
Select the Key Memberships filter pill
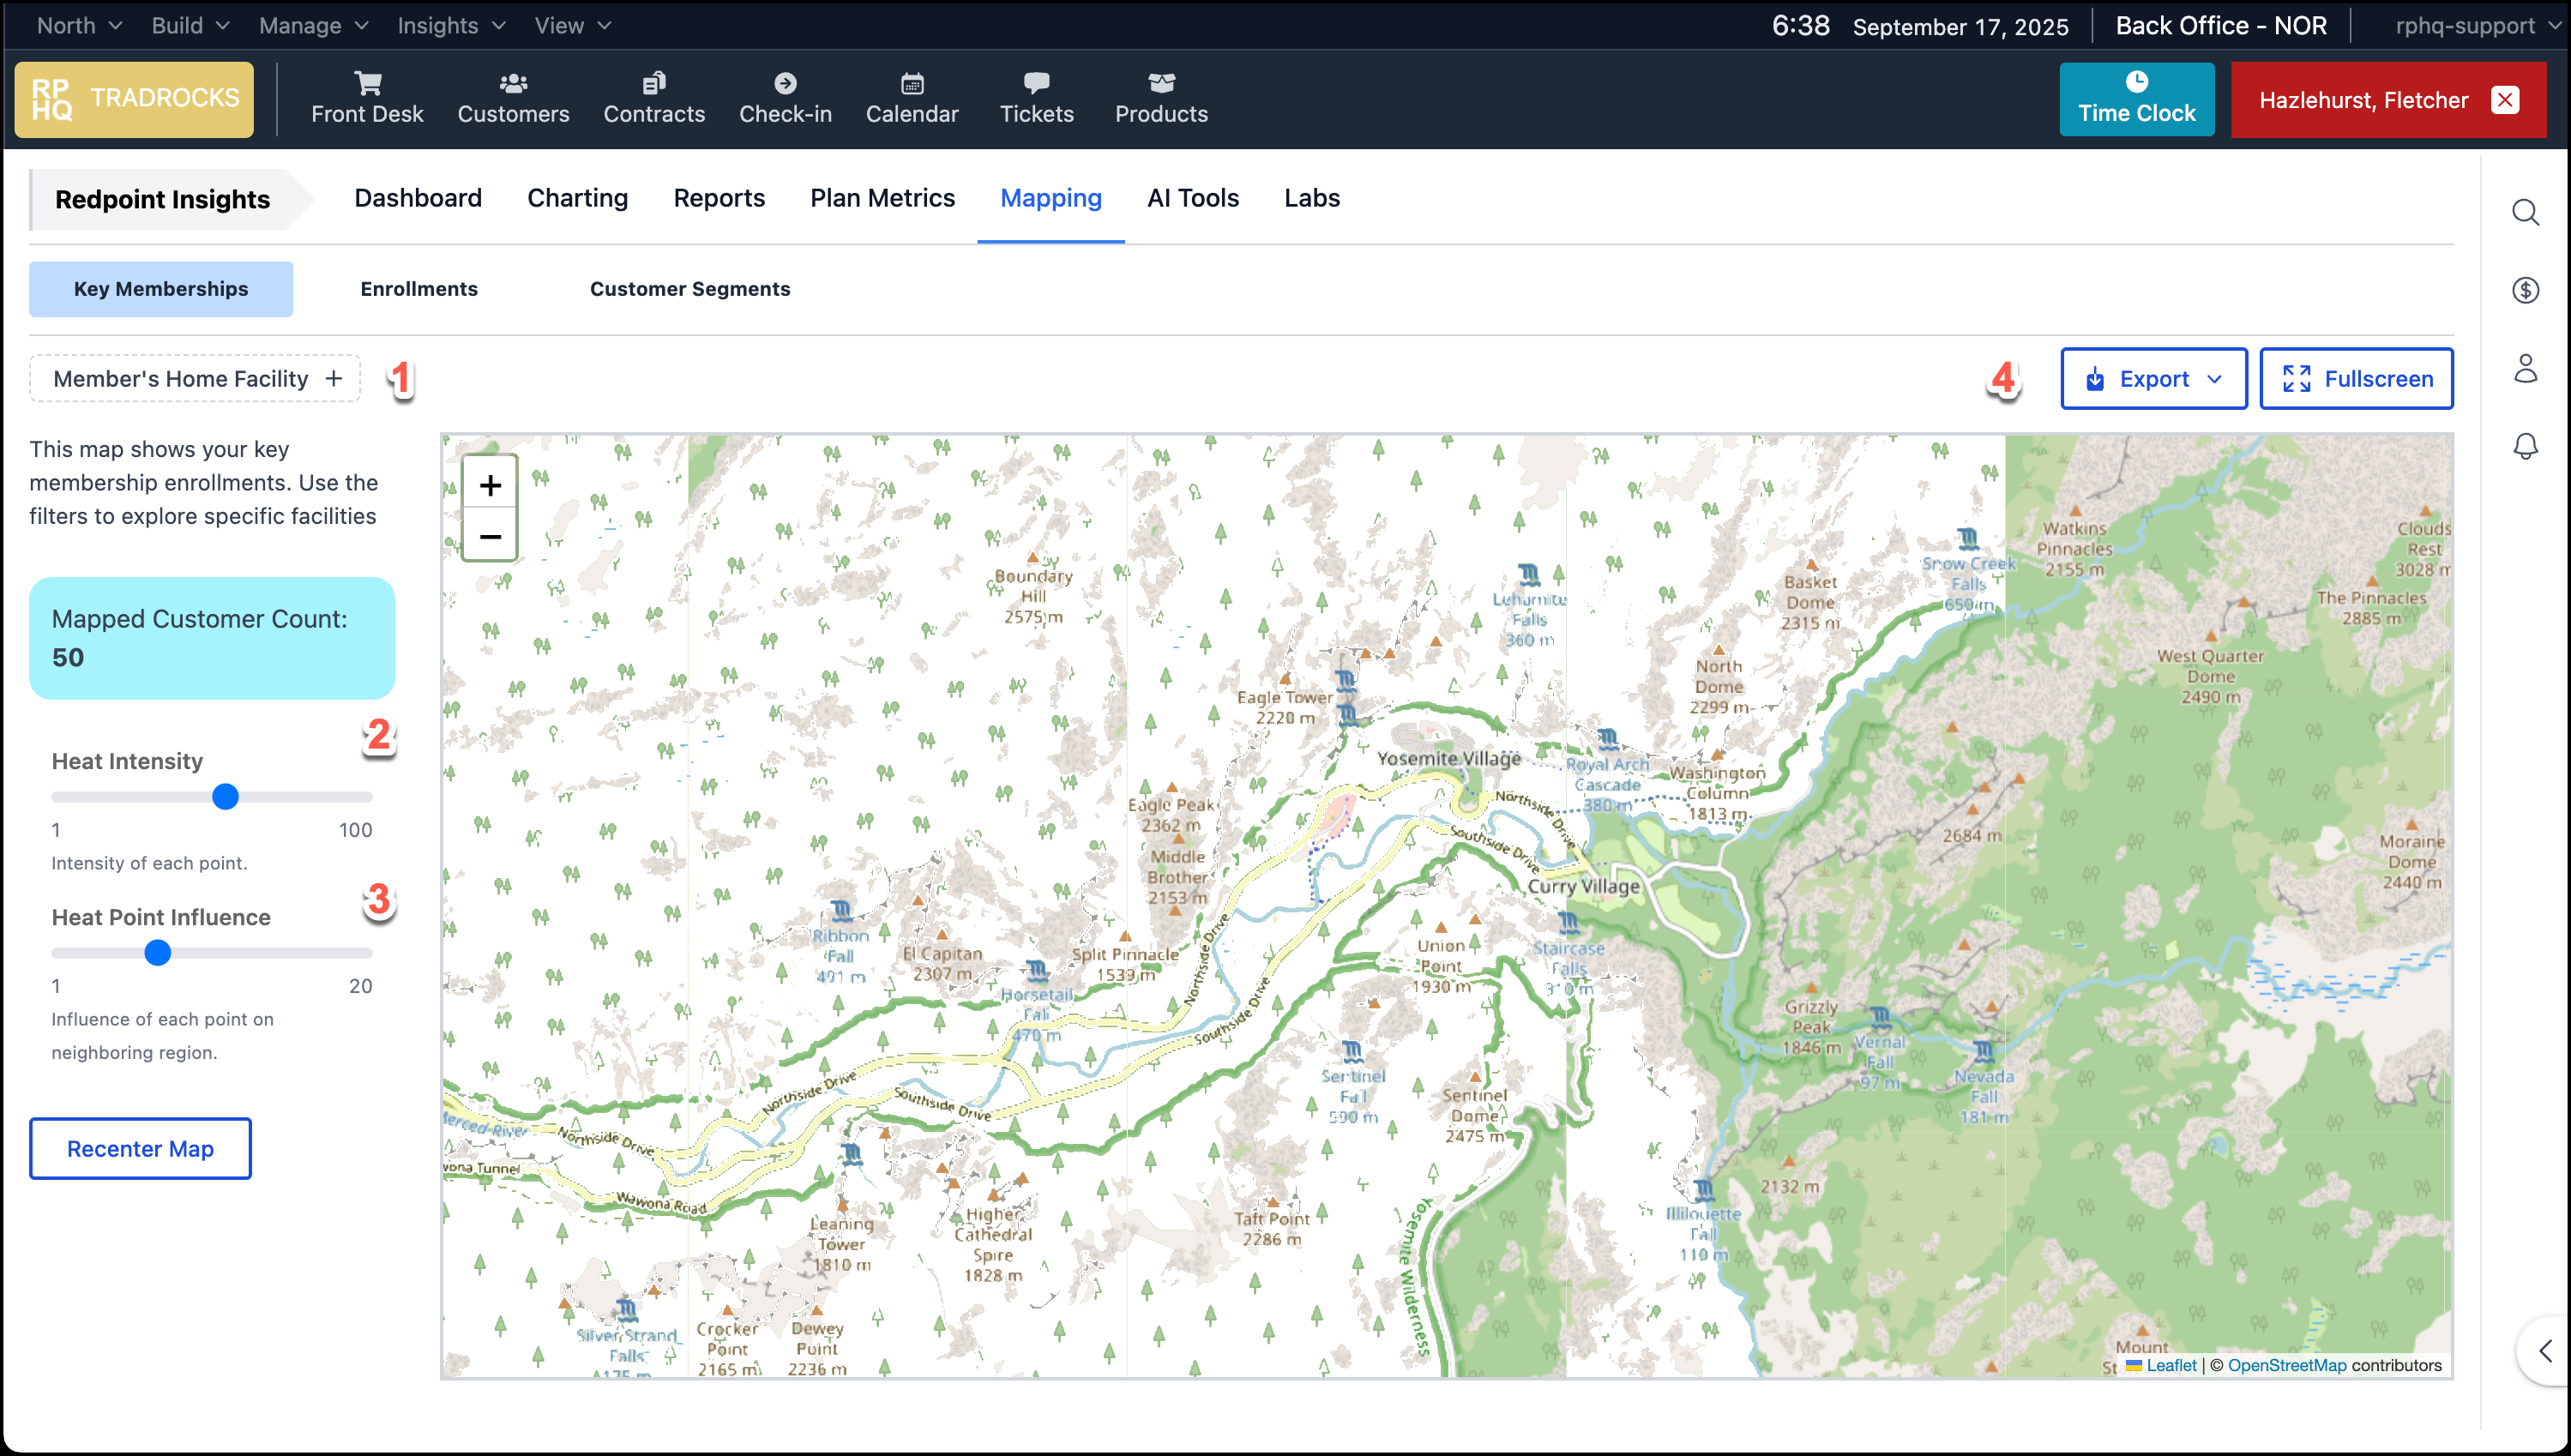click(160, 289)
